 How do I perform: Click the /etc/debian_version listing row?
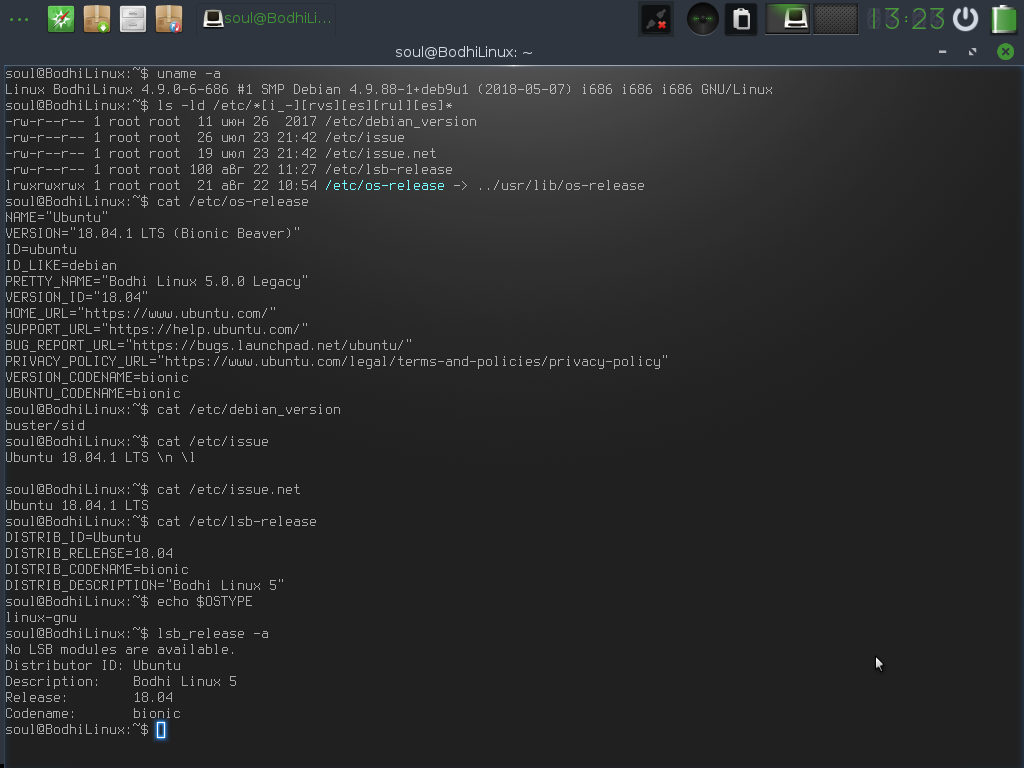tap(241, 121)
